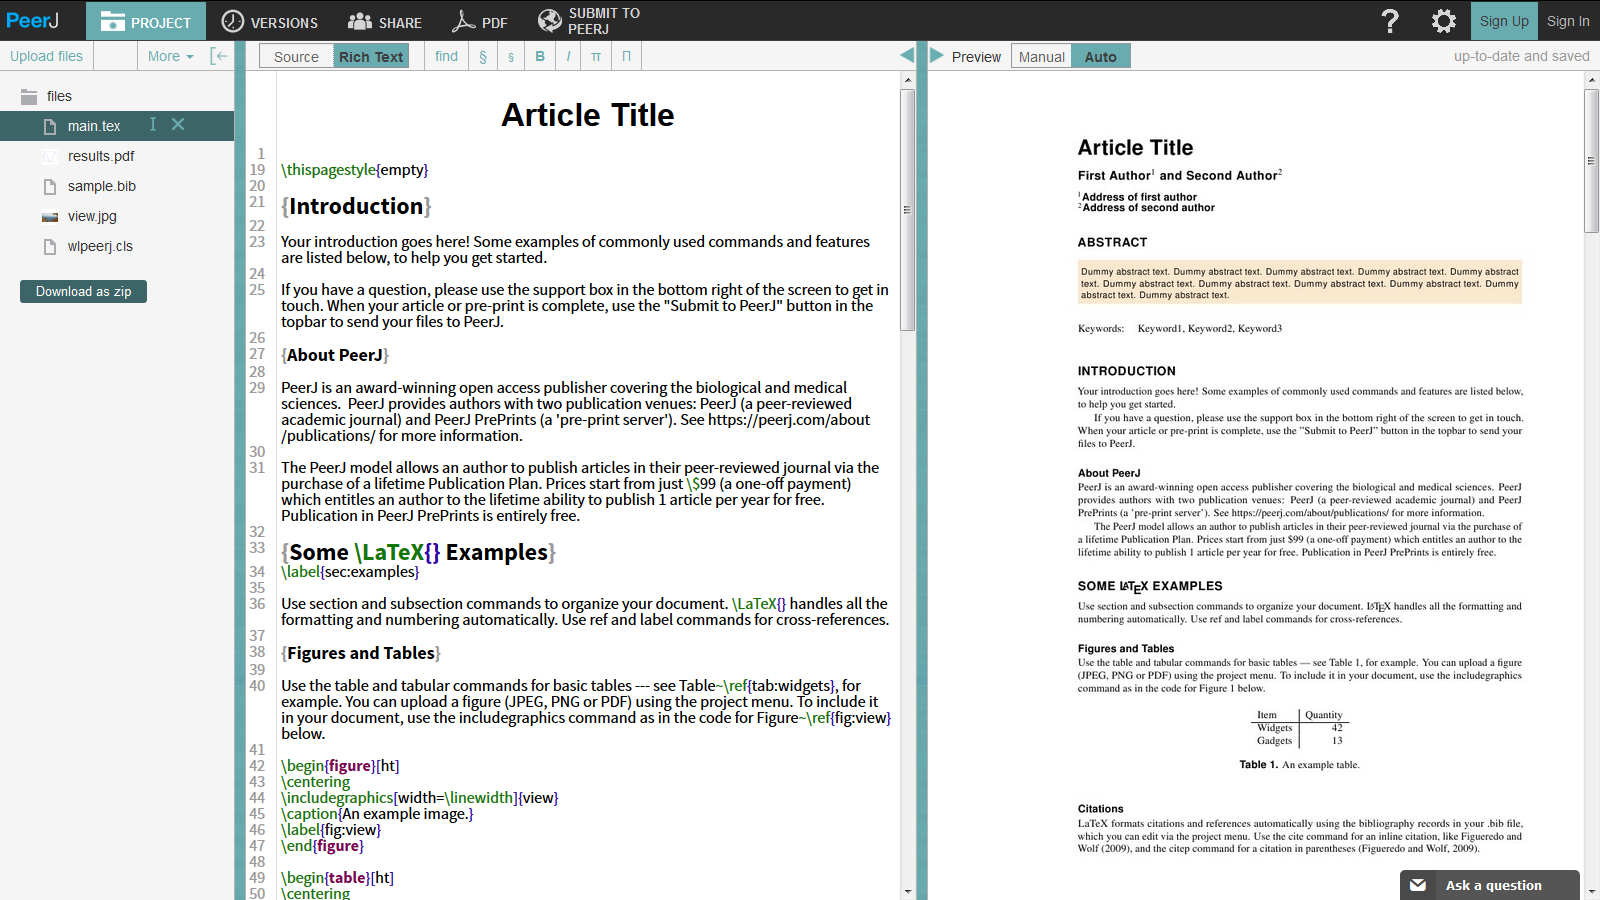The height and width of the screenshot is (900, 1600).
Task: Open sample.bib file
Action: click(102, 186)
